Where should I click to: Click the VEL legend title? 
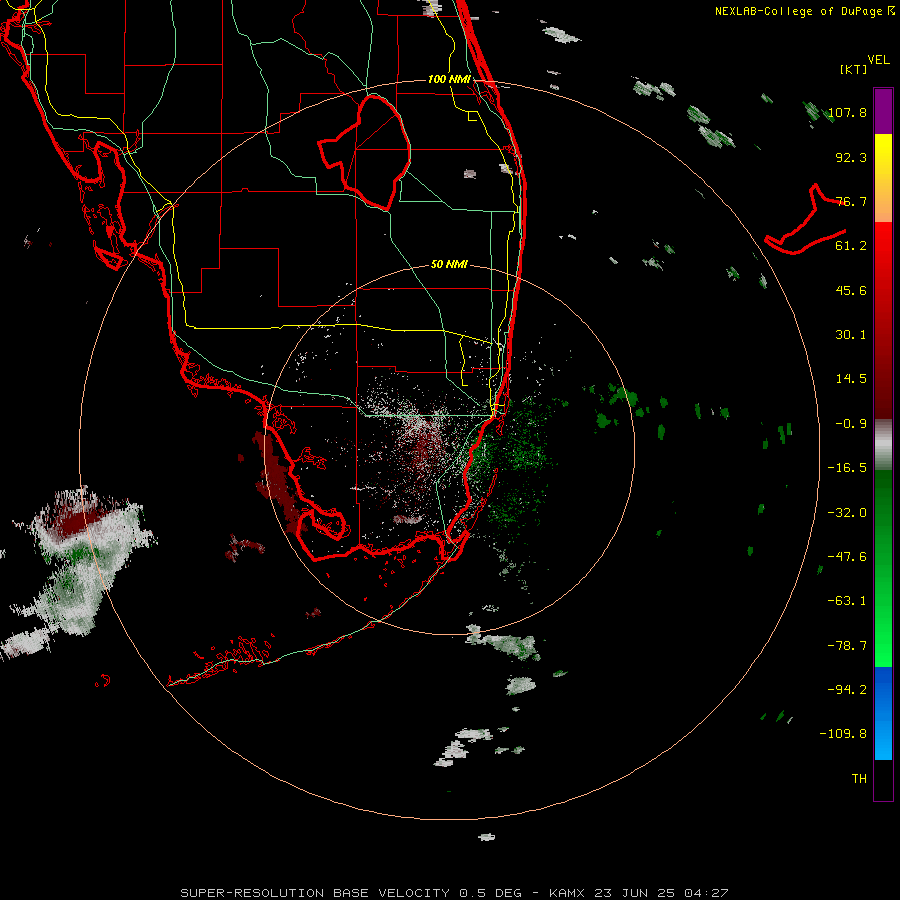878,60
